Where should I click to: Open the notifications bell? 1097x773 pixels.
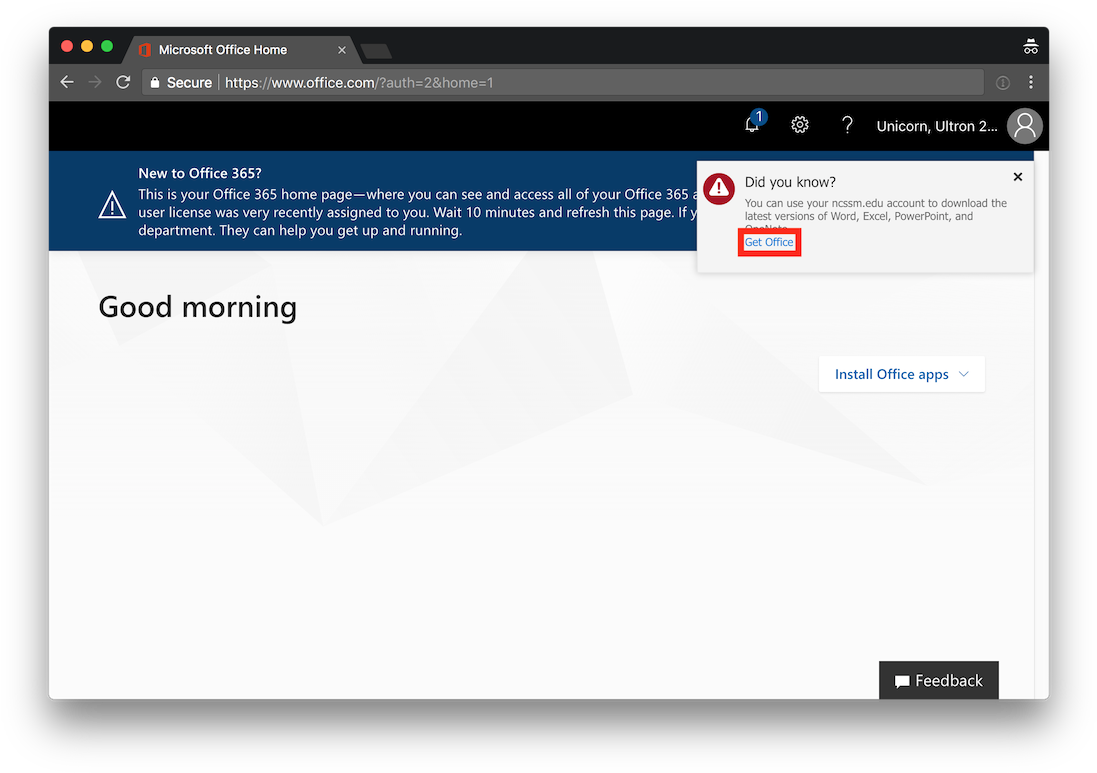pos(752,125)
